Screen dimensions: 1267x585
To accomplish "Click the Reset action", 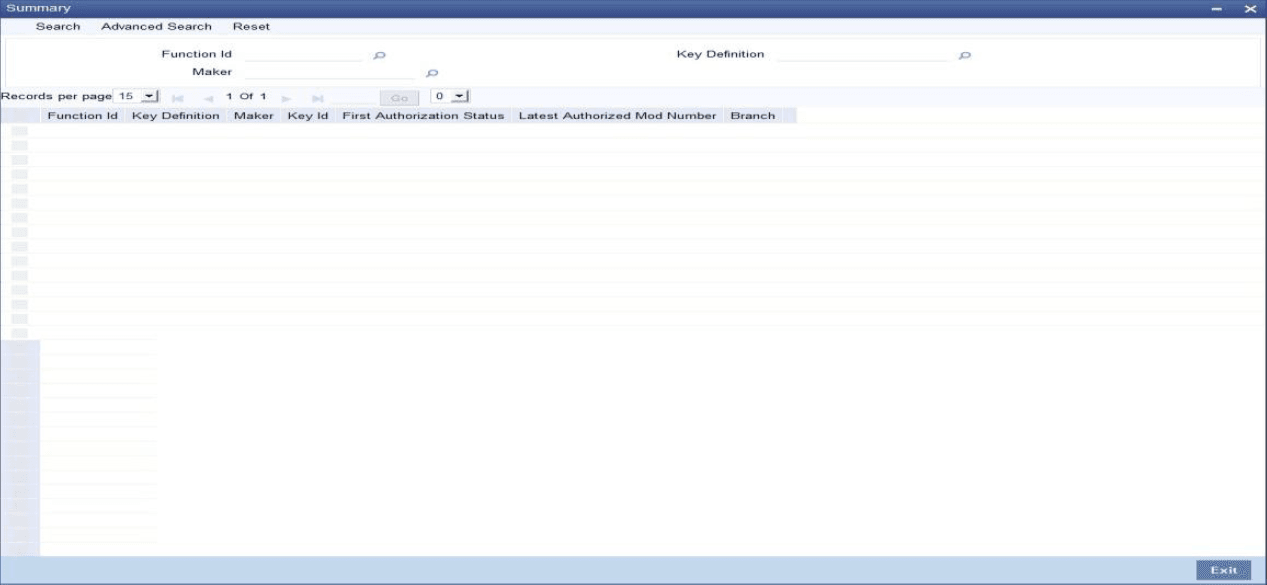I will (x=253, y=26).
